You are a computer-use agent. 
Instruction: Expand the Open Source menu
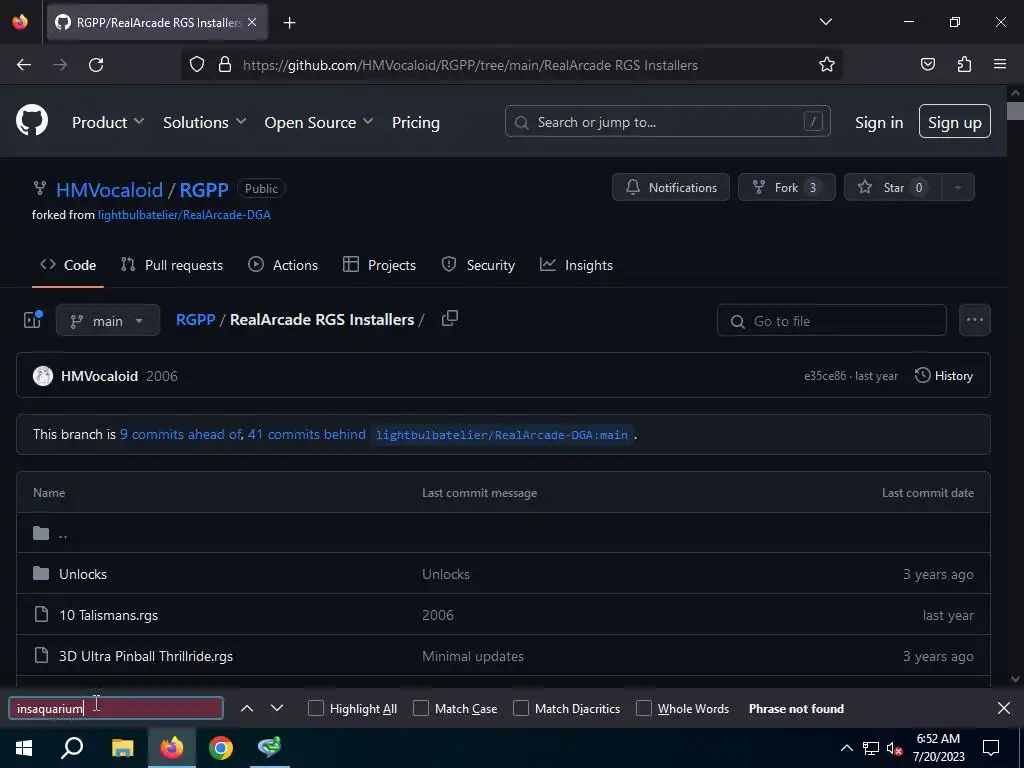click(x=319, y=122)
